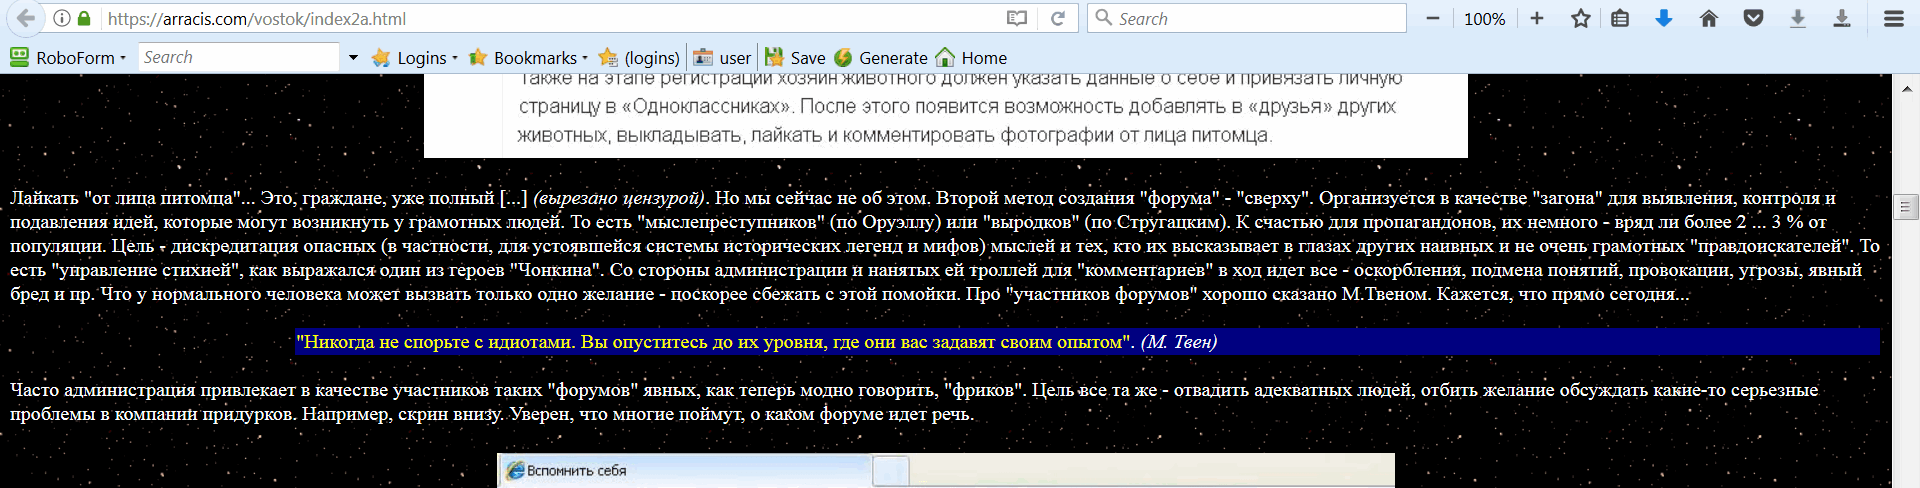
Task: Bookmark this page with the star
Action: click(1580, 18)
